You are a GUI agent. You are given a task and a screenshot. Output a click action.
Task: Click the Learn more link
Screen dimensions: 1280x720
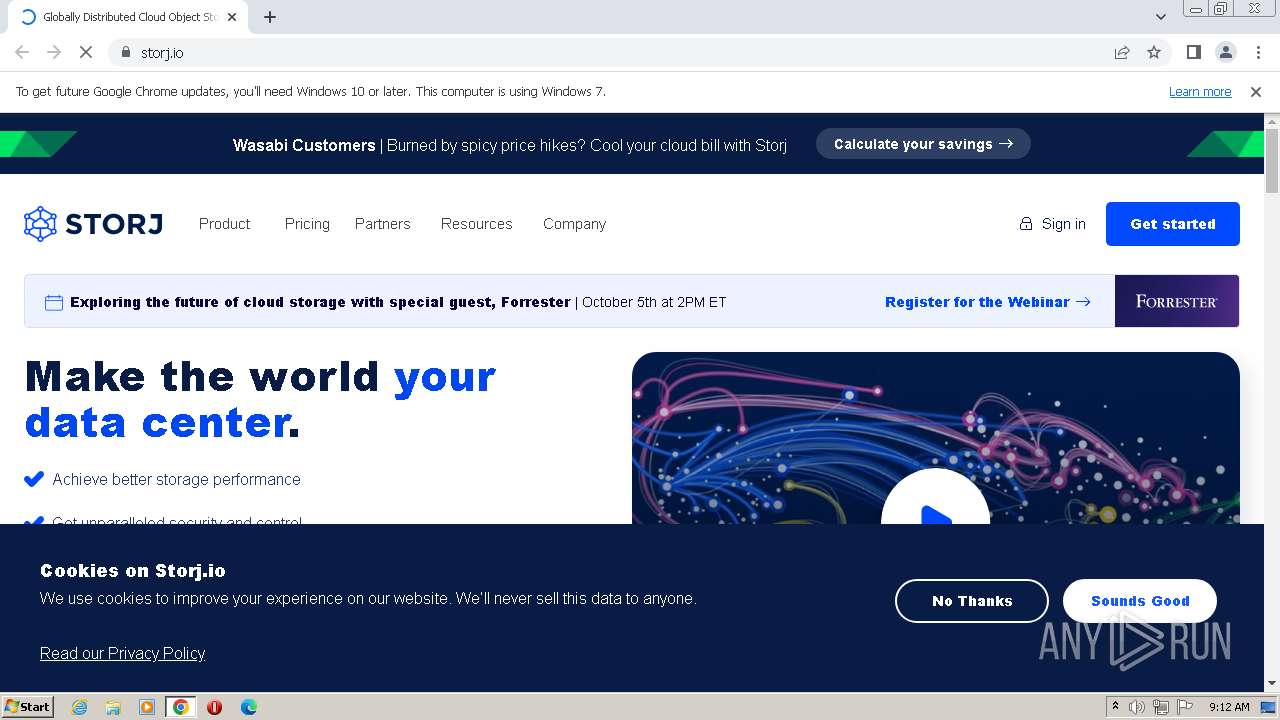pyautogui.click(x=1200, y=91)
